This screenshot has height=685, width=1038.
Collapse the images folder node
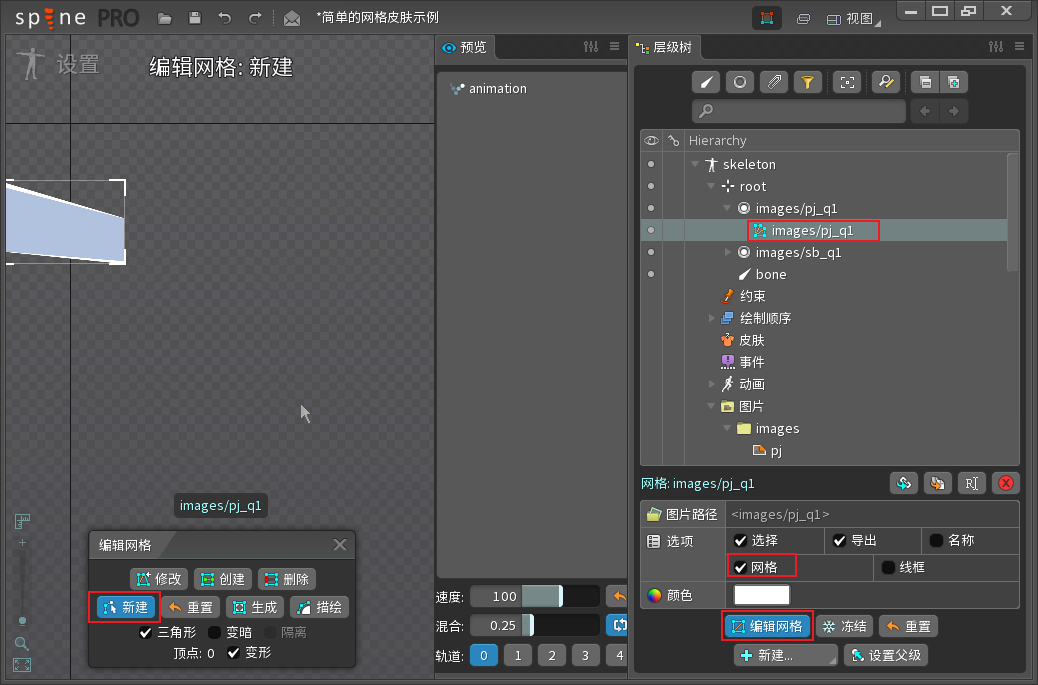[727, 428]
